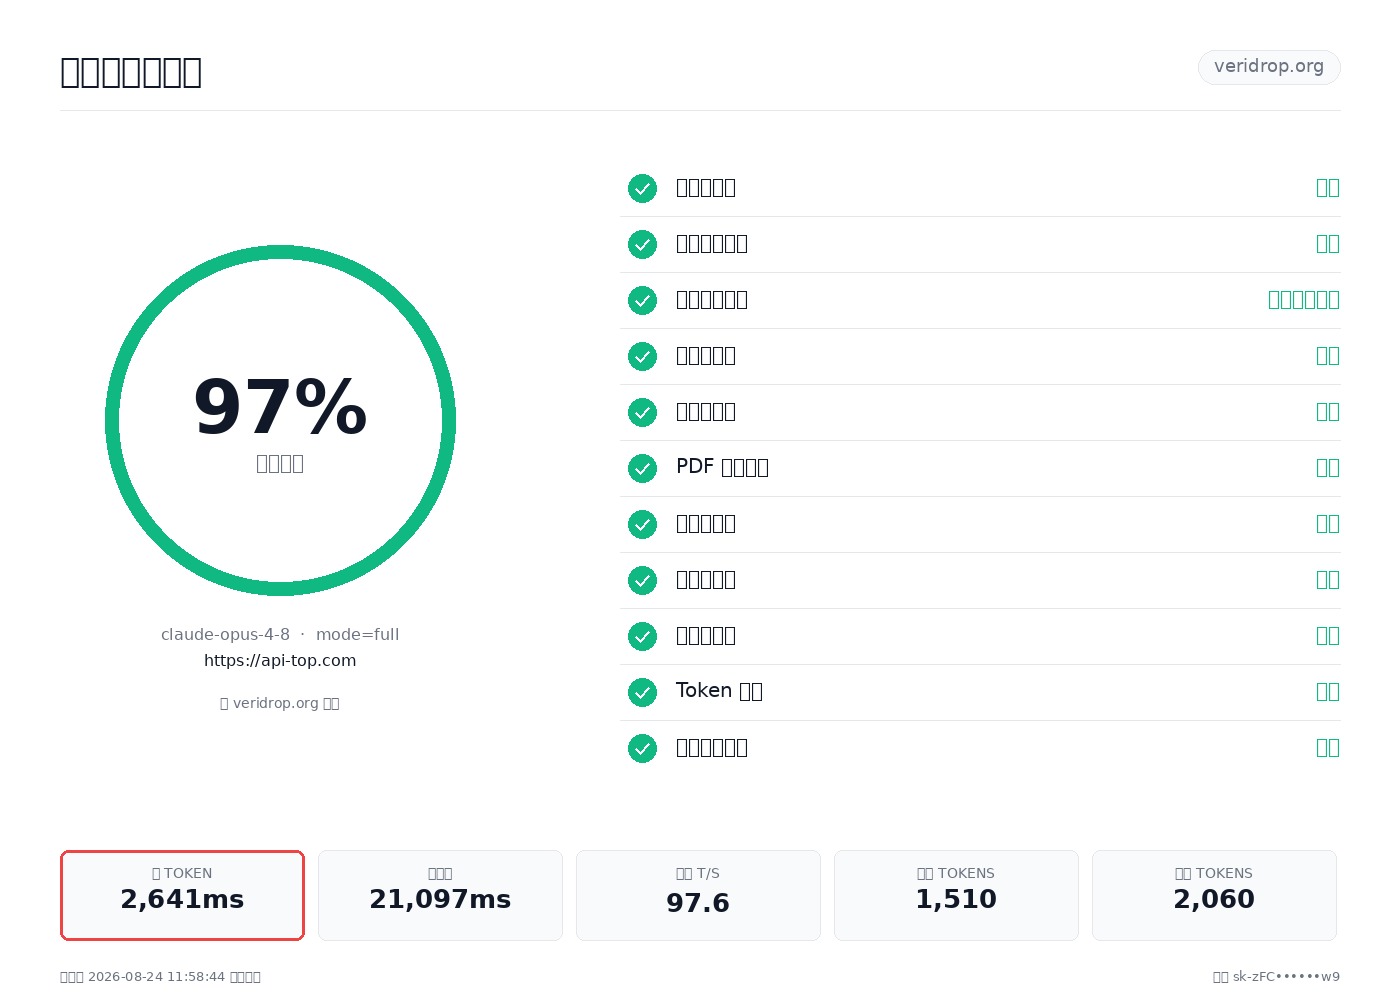Click the Token row label text
The image size is (1400, 1000).
(x=719, y=691)
